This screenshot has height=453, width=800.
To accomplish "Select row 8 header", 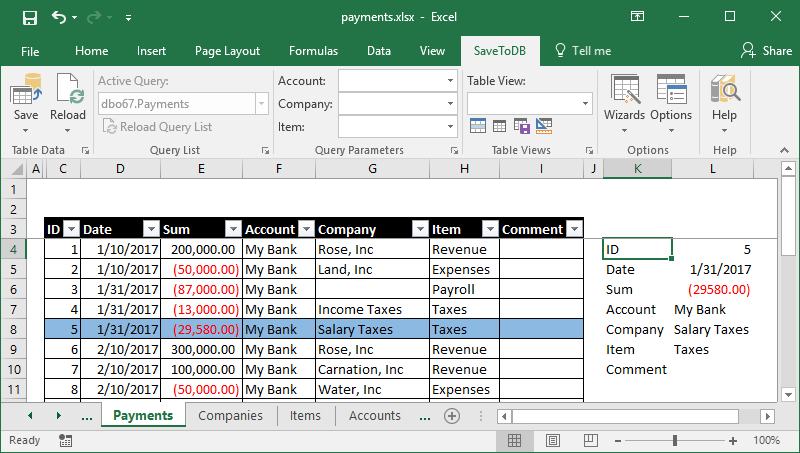I will 13,330.
